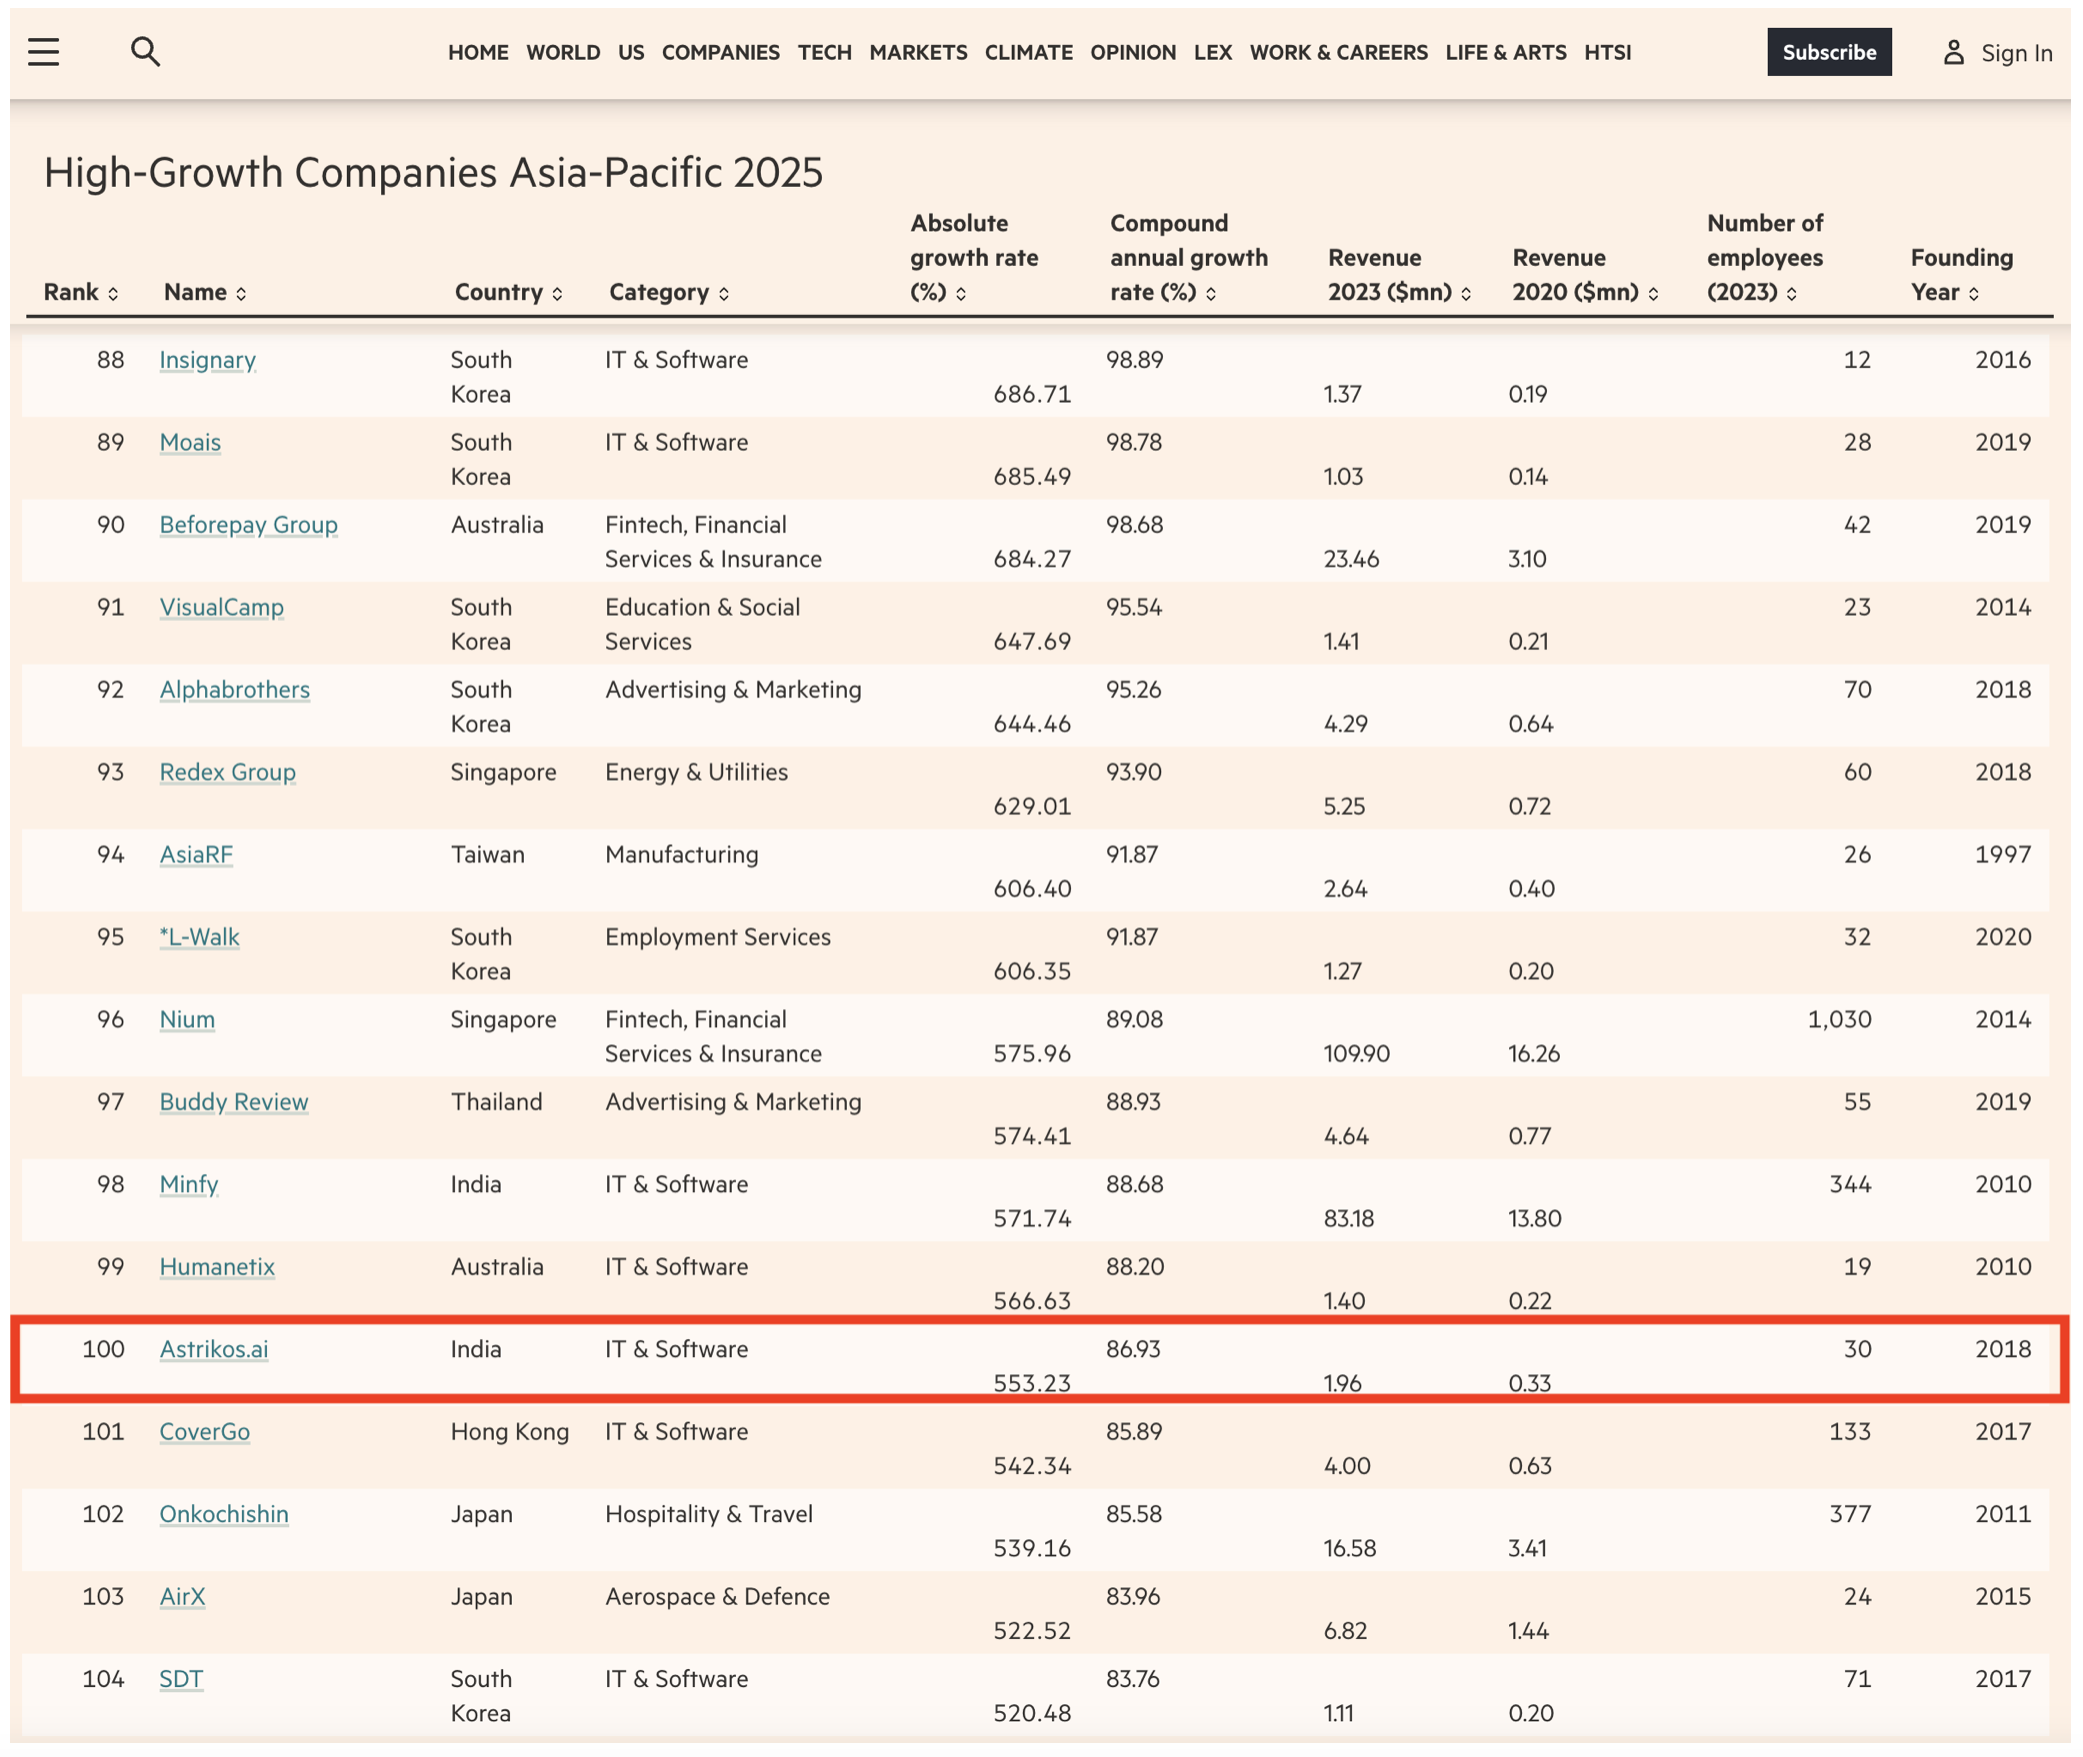Screen dimensions: 2083x1757
Task: Sort by Absolute growth rate header
Action: 973,257
